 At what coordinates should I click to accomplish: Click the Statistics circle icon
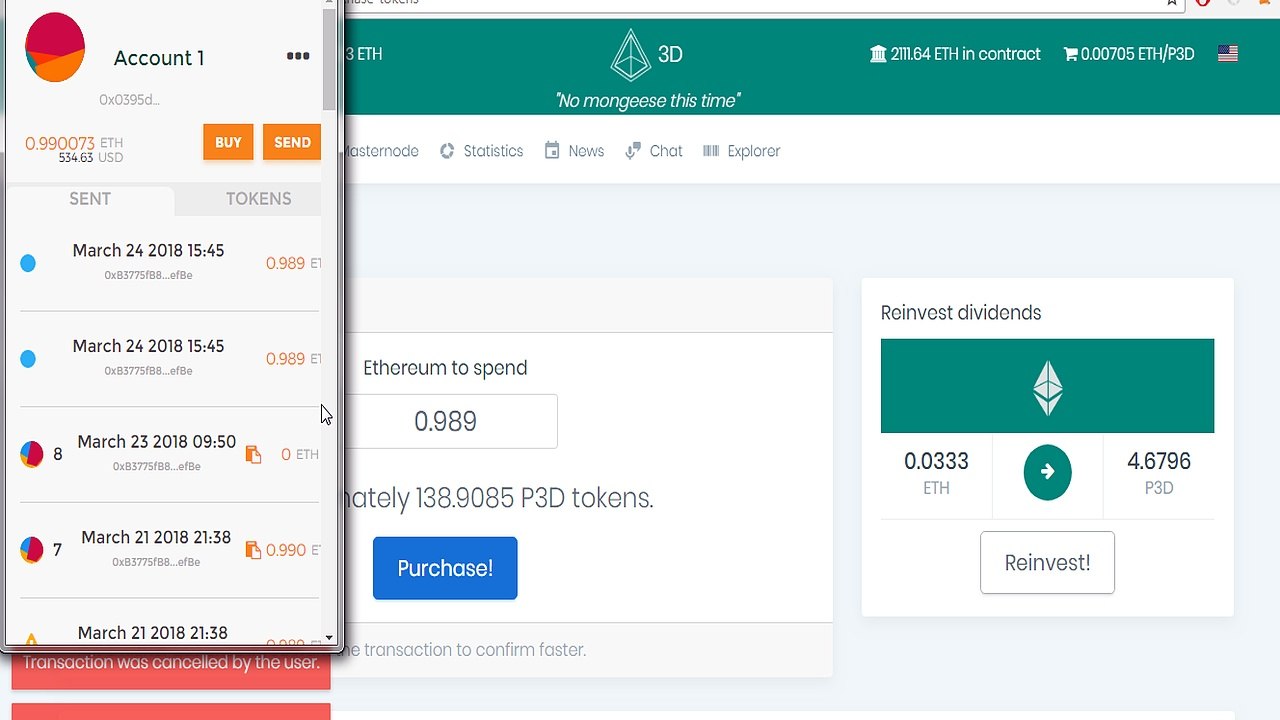tap(447, 151)
